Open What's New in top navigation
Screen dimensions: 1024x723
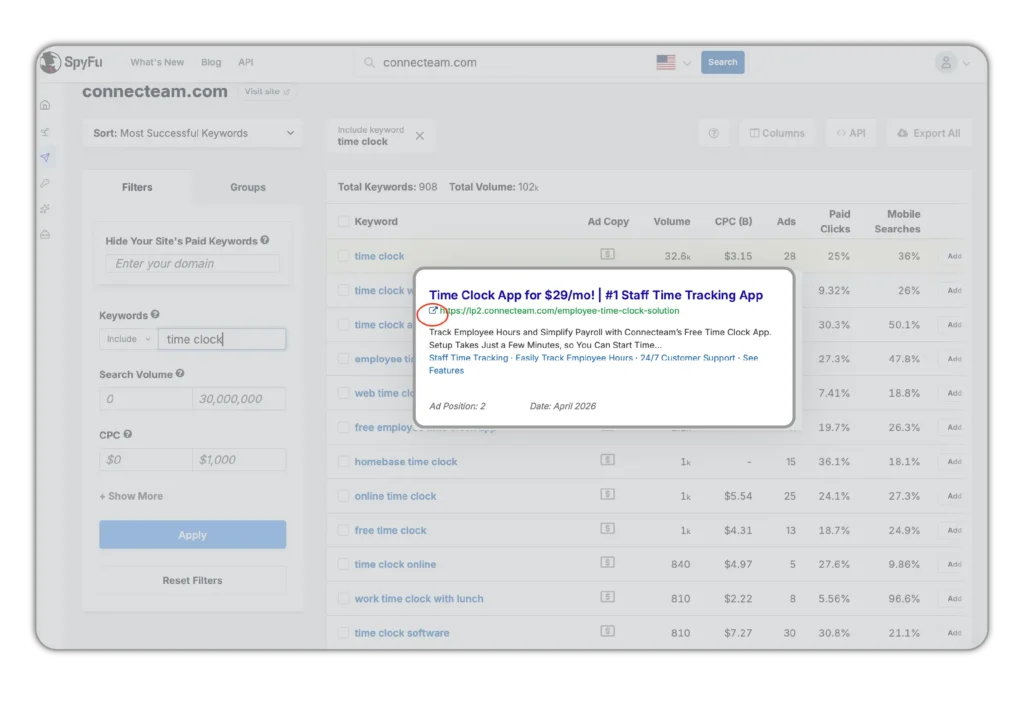(157, 62)
